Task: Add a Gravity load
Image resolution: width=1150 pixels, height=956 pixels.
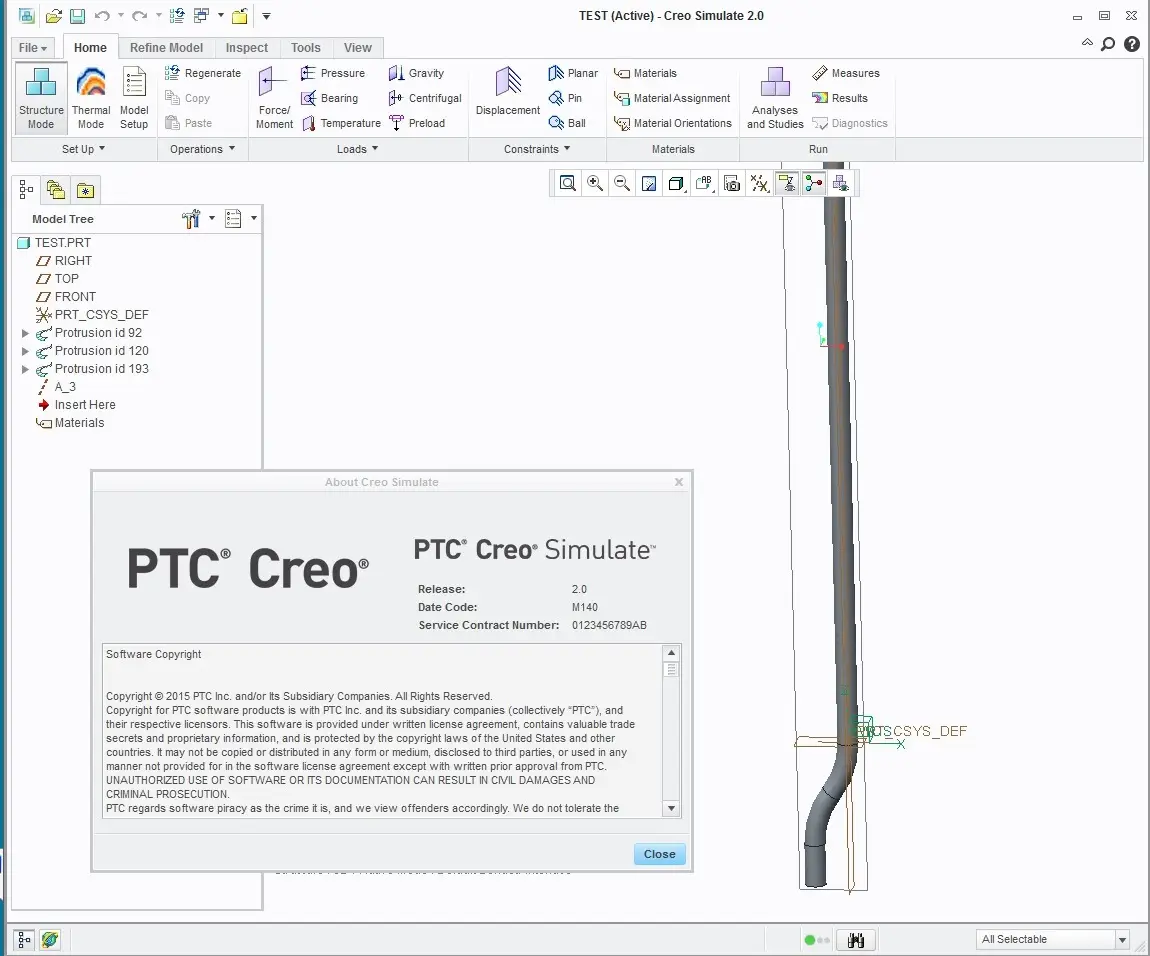Action: point(417,73)
